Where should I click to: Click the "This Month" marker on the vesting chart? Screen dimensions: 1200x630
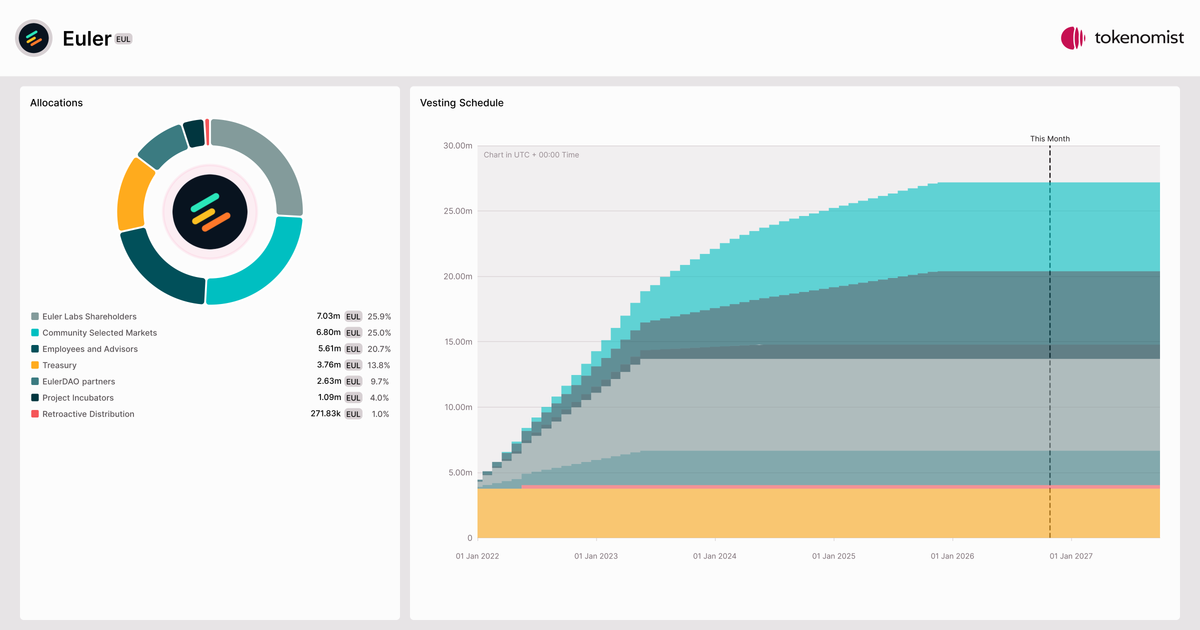tap(1050, 139)
